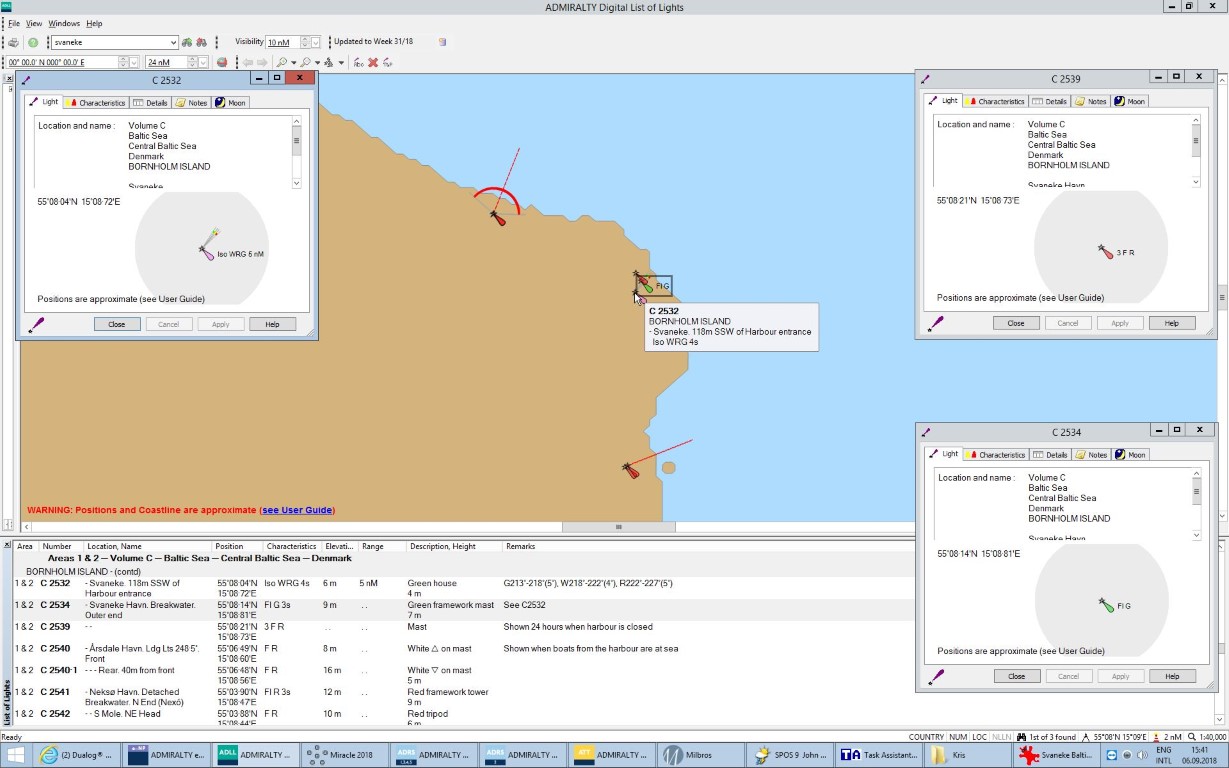1229x768 pixels.
Task: Open the zoom-in options dropdown arrow
Action: 294,62
